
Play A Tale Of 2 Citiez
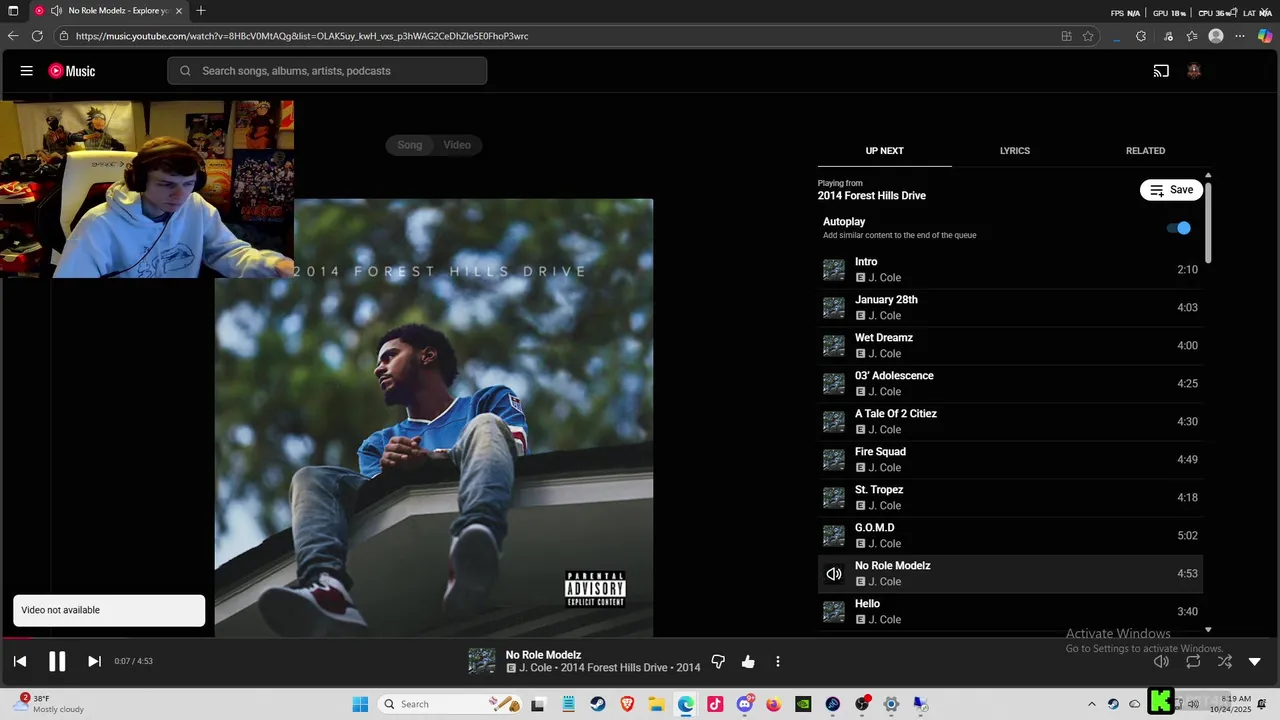coord(1010,422)
